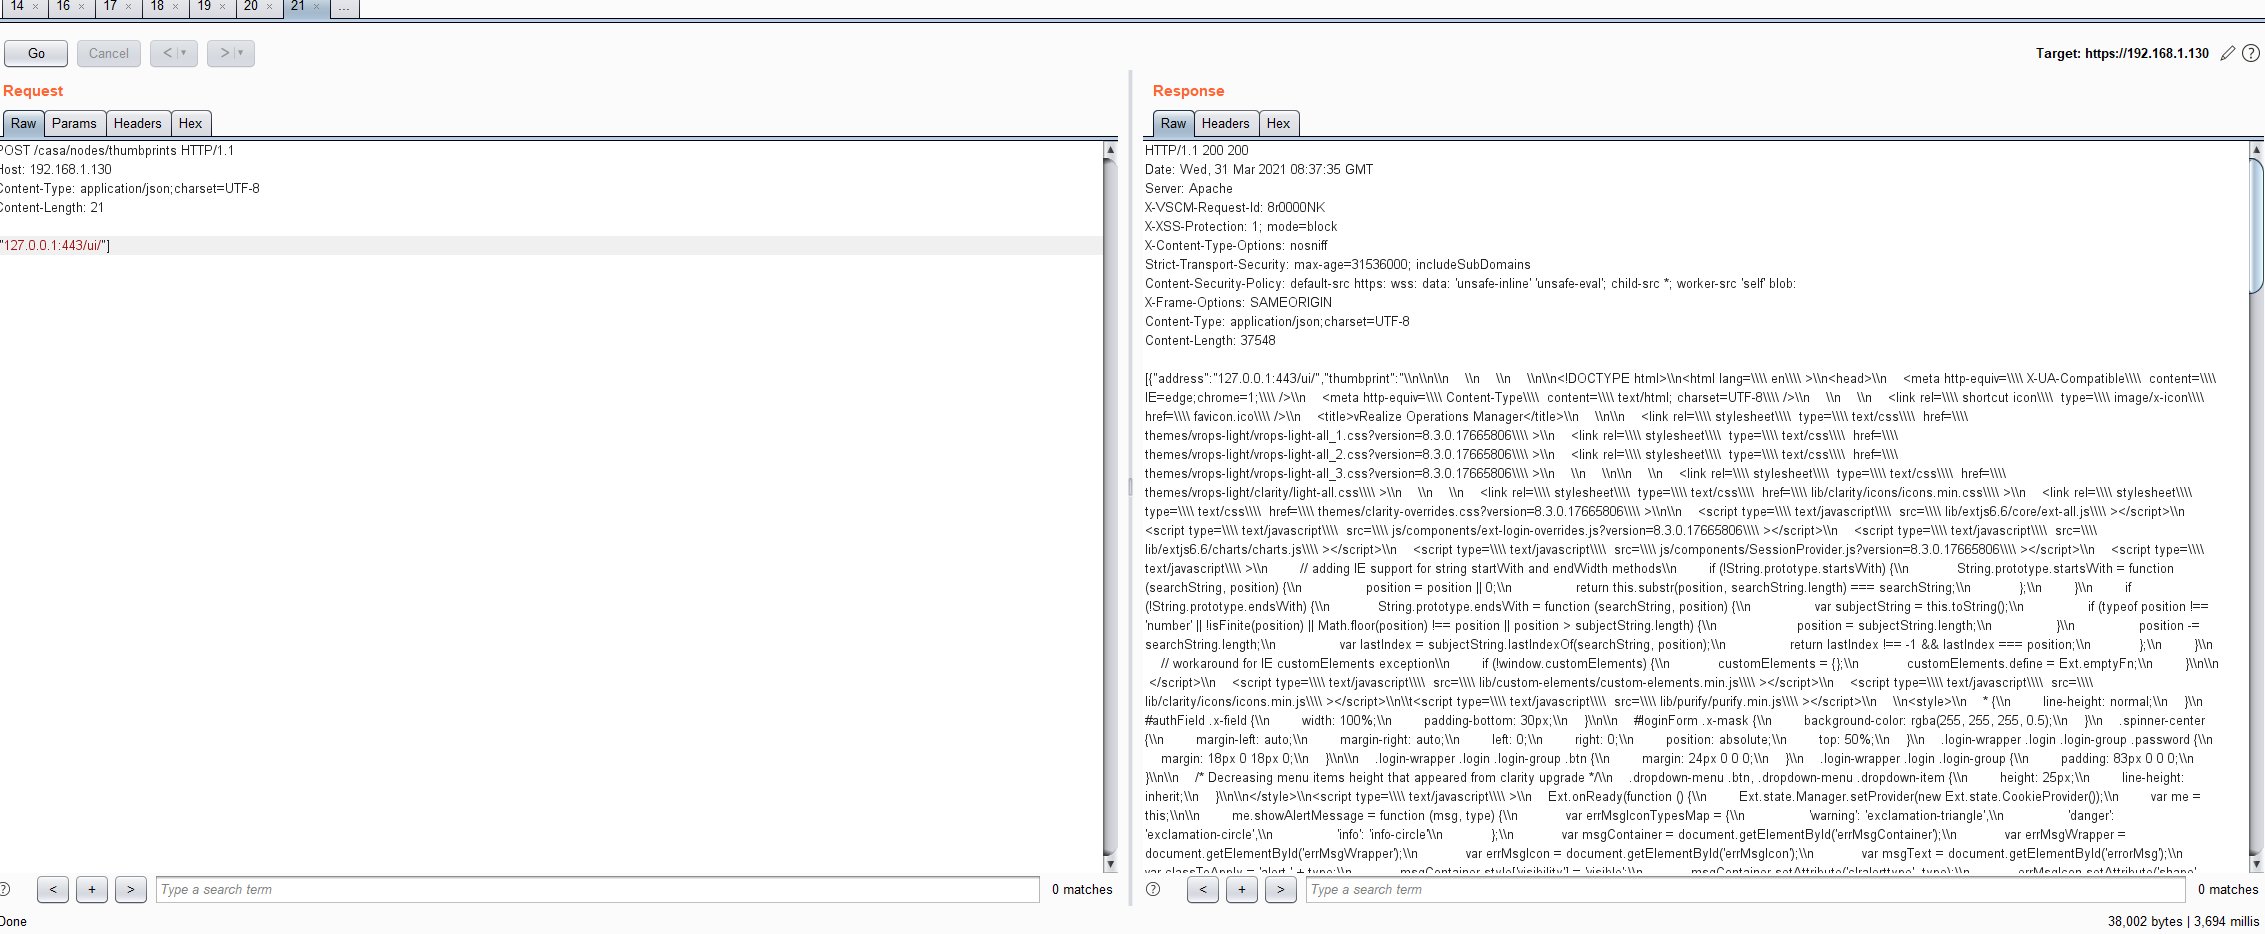
Task: Click the X-VSCM-Request-Id response header
Action: 1235,208
